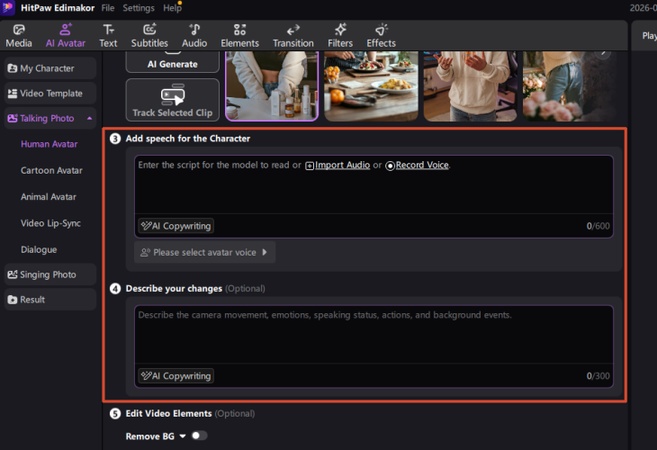
Task: Open Video Template in sidebar
Action: [50, 93]
